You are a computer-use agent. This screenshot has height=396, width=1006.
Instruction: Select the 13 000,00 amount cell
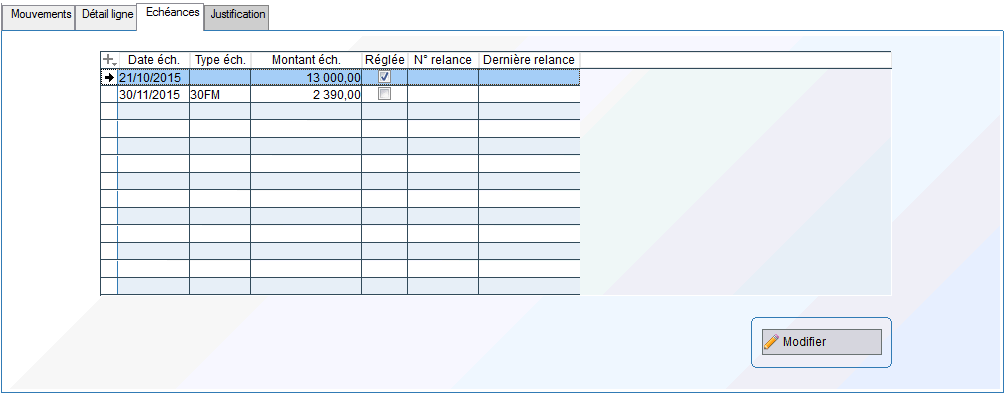click(306, 77)
